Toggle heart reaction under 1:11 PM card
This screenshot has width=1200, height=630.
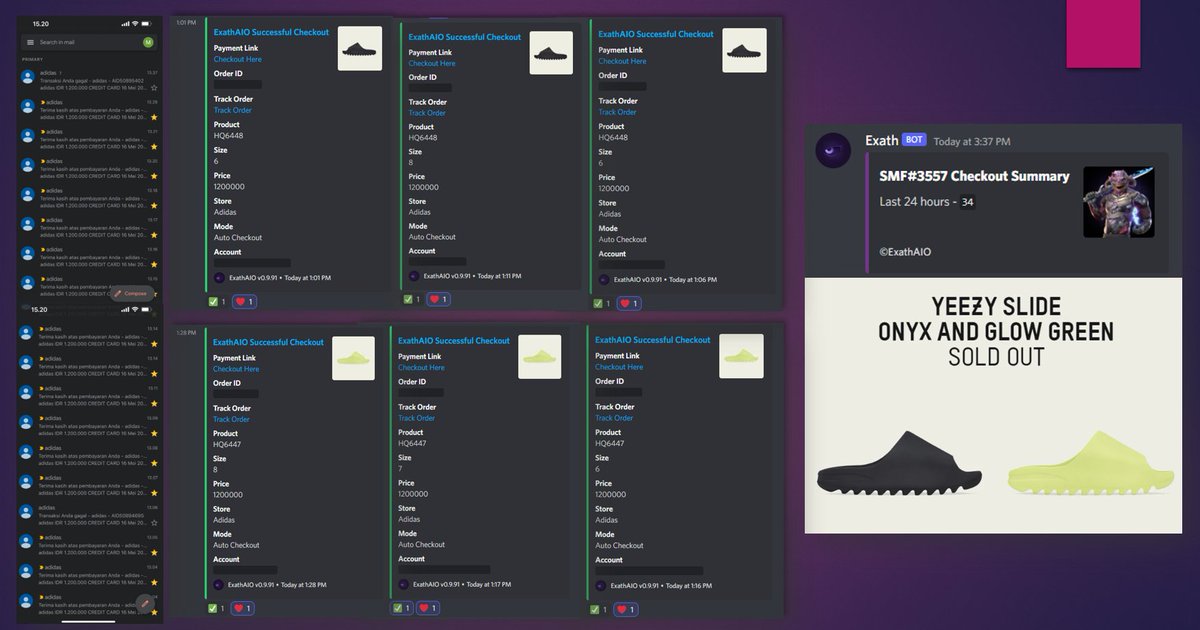point(439,299)
